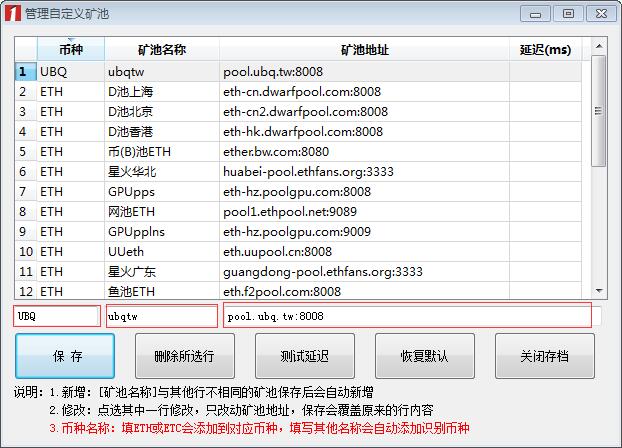Click the red app icon in title bar
The image size is (622, 448).
(x=13, y=13)
